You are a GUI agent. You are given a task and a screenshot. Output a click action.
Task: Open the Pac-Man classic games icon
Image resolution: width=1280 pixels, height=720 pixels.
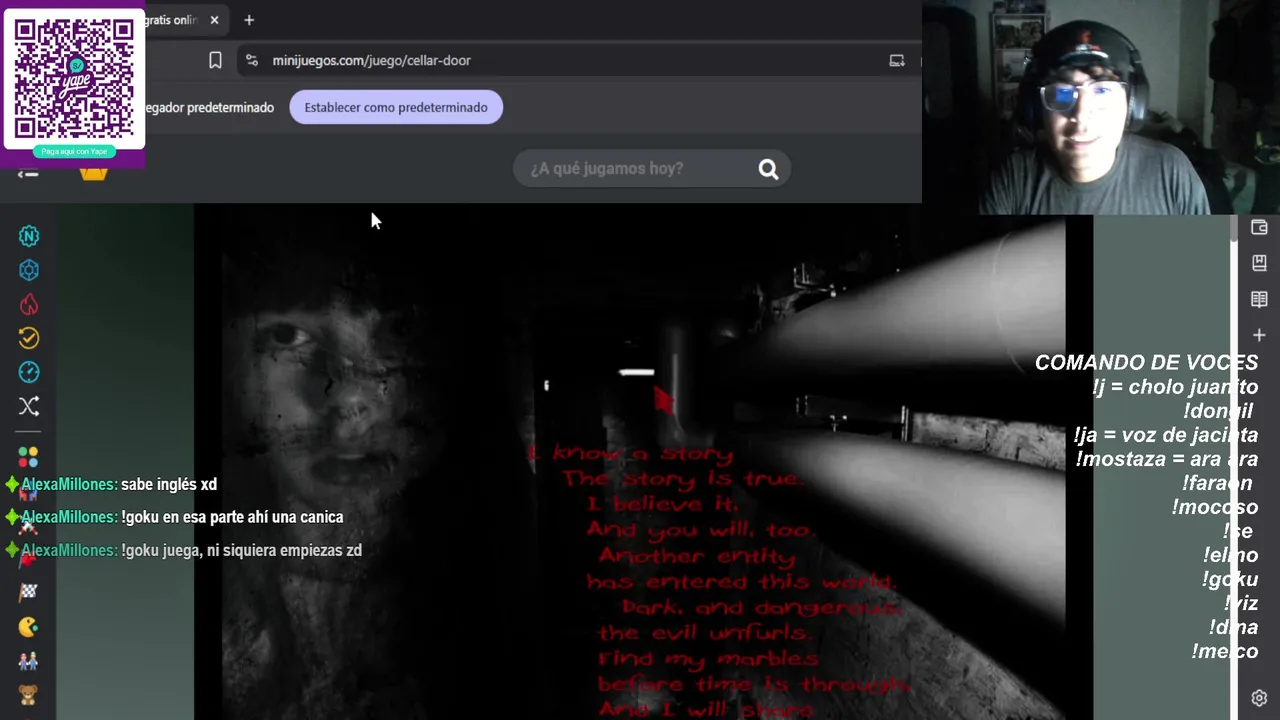pos(28,627)
